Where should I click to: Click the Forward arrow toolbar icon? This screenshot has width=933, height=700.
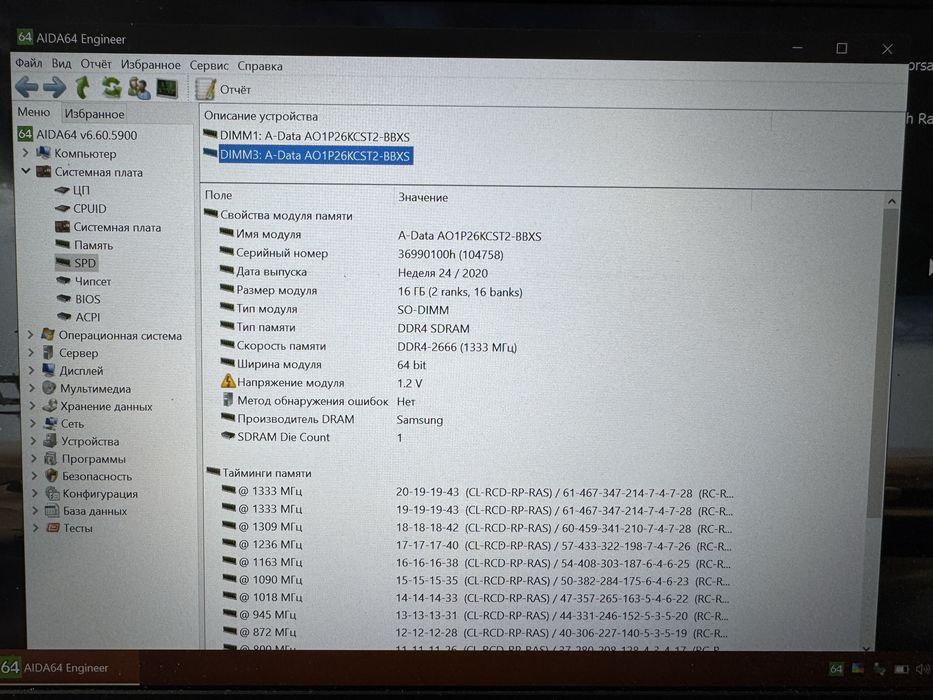click(55, 88)
